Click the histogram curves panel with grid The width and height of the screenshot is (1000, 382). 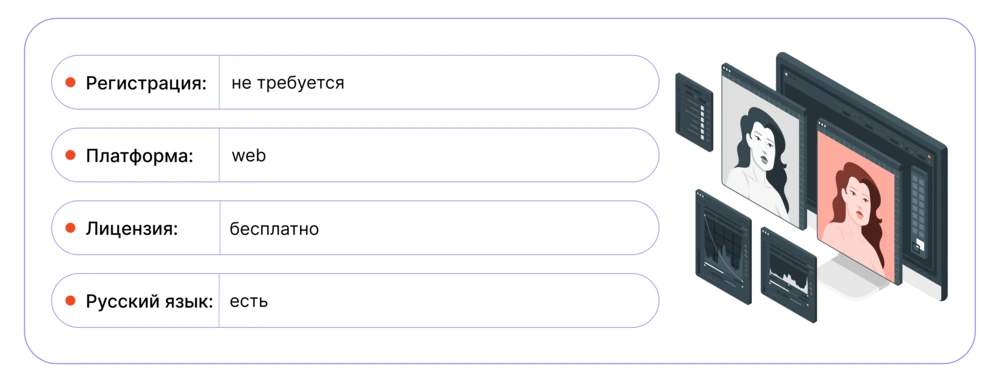coord(723,241)
